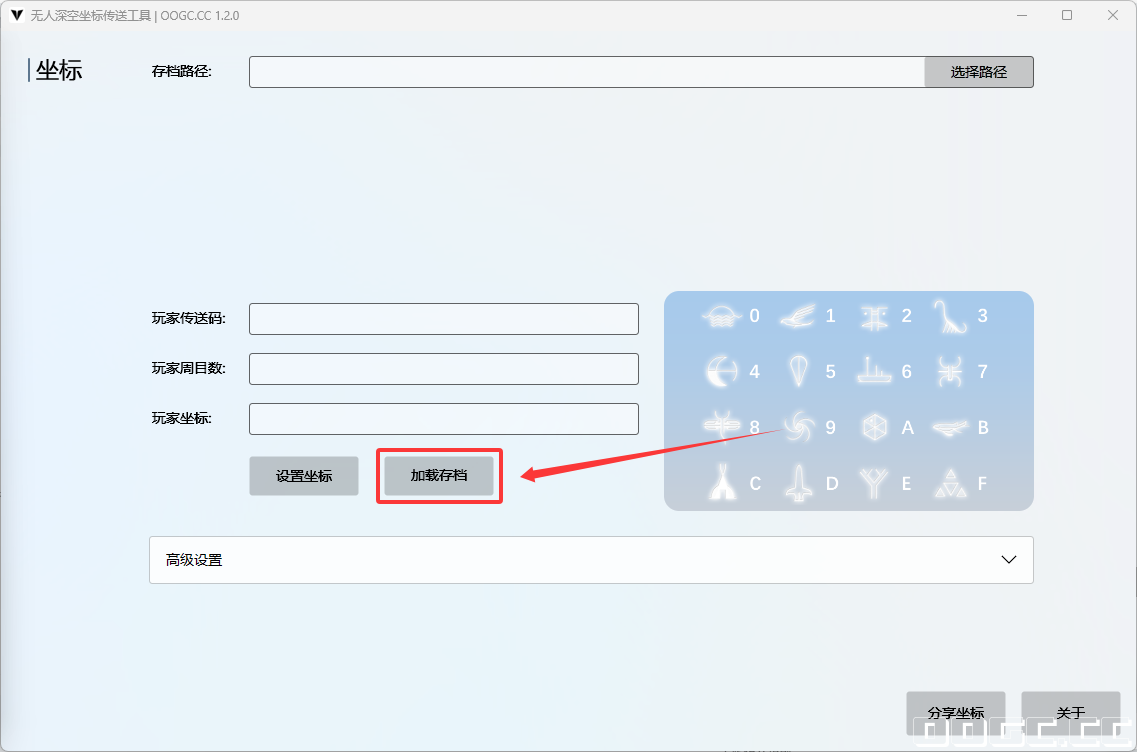This screenshot has width=1137, height=752.
Task: Pick the dinosaur glyph labeled 3
Action: coord(949,316)
